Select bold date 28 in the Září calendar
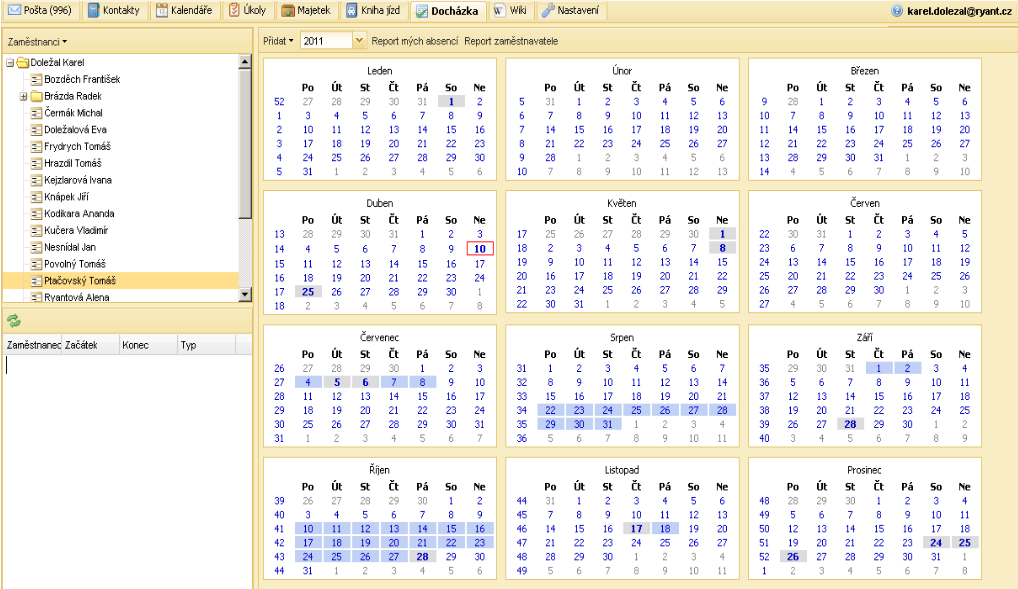 click(x=850, y=425)
